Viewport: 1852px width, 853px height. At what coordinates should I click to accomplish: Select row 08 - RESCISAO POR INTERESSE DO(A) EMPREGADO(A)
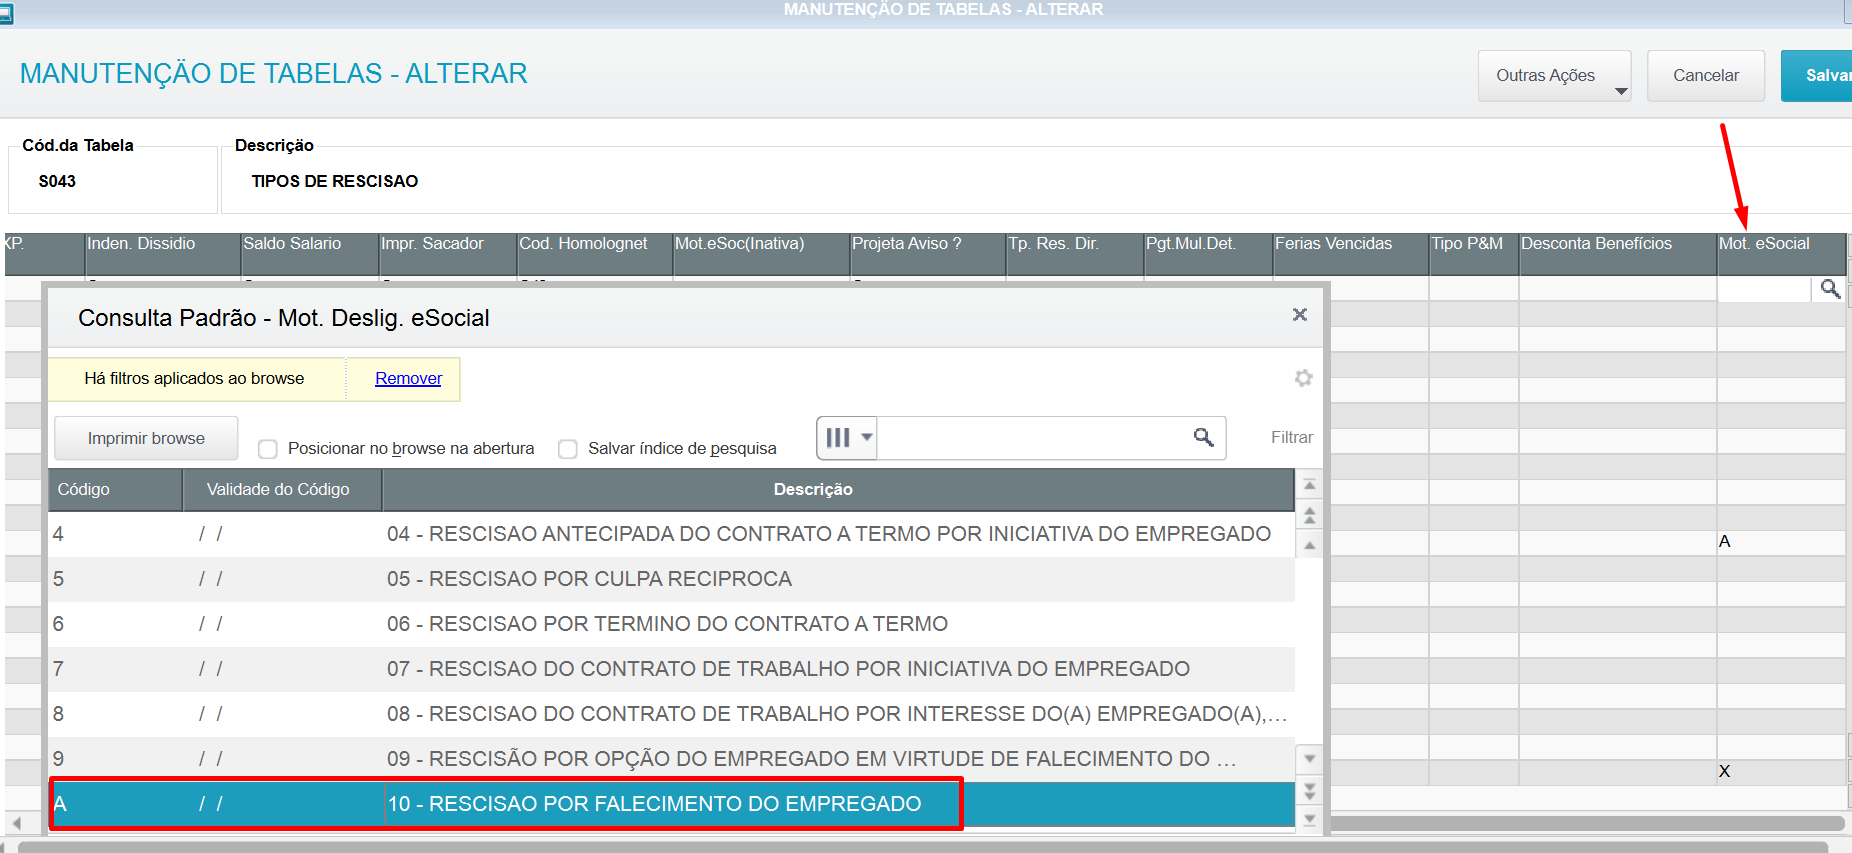pyautogui.click(x=671, y=714)
